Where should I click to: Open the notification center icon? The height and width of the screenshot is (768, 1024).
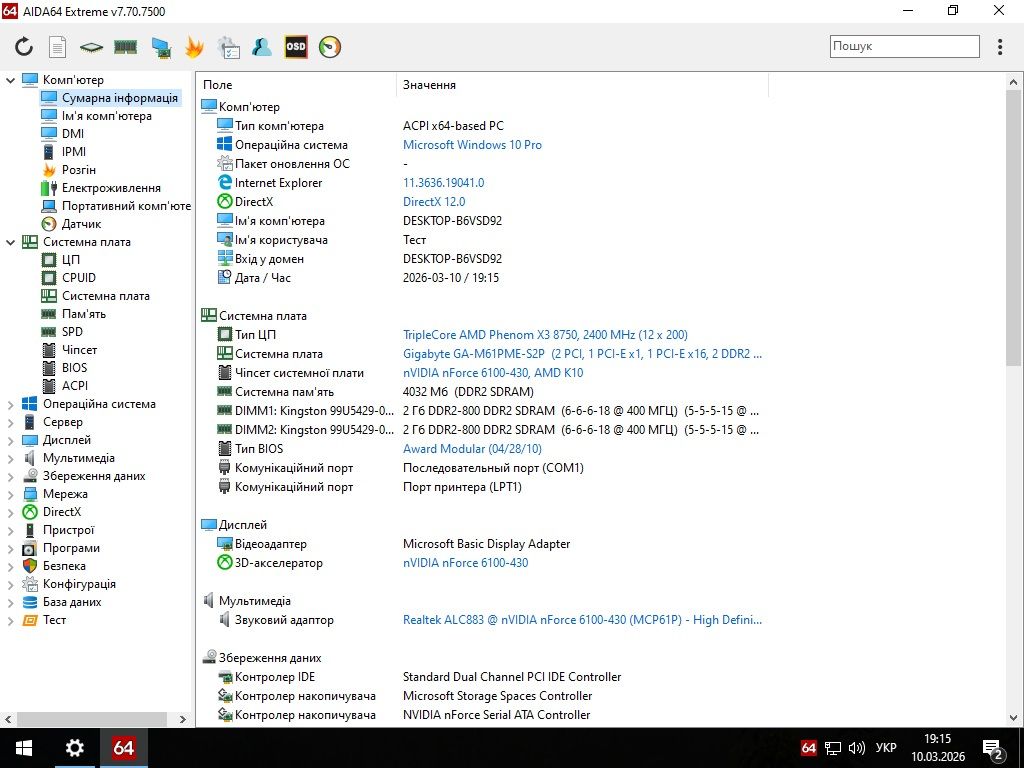tap(993, 748)
